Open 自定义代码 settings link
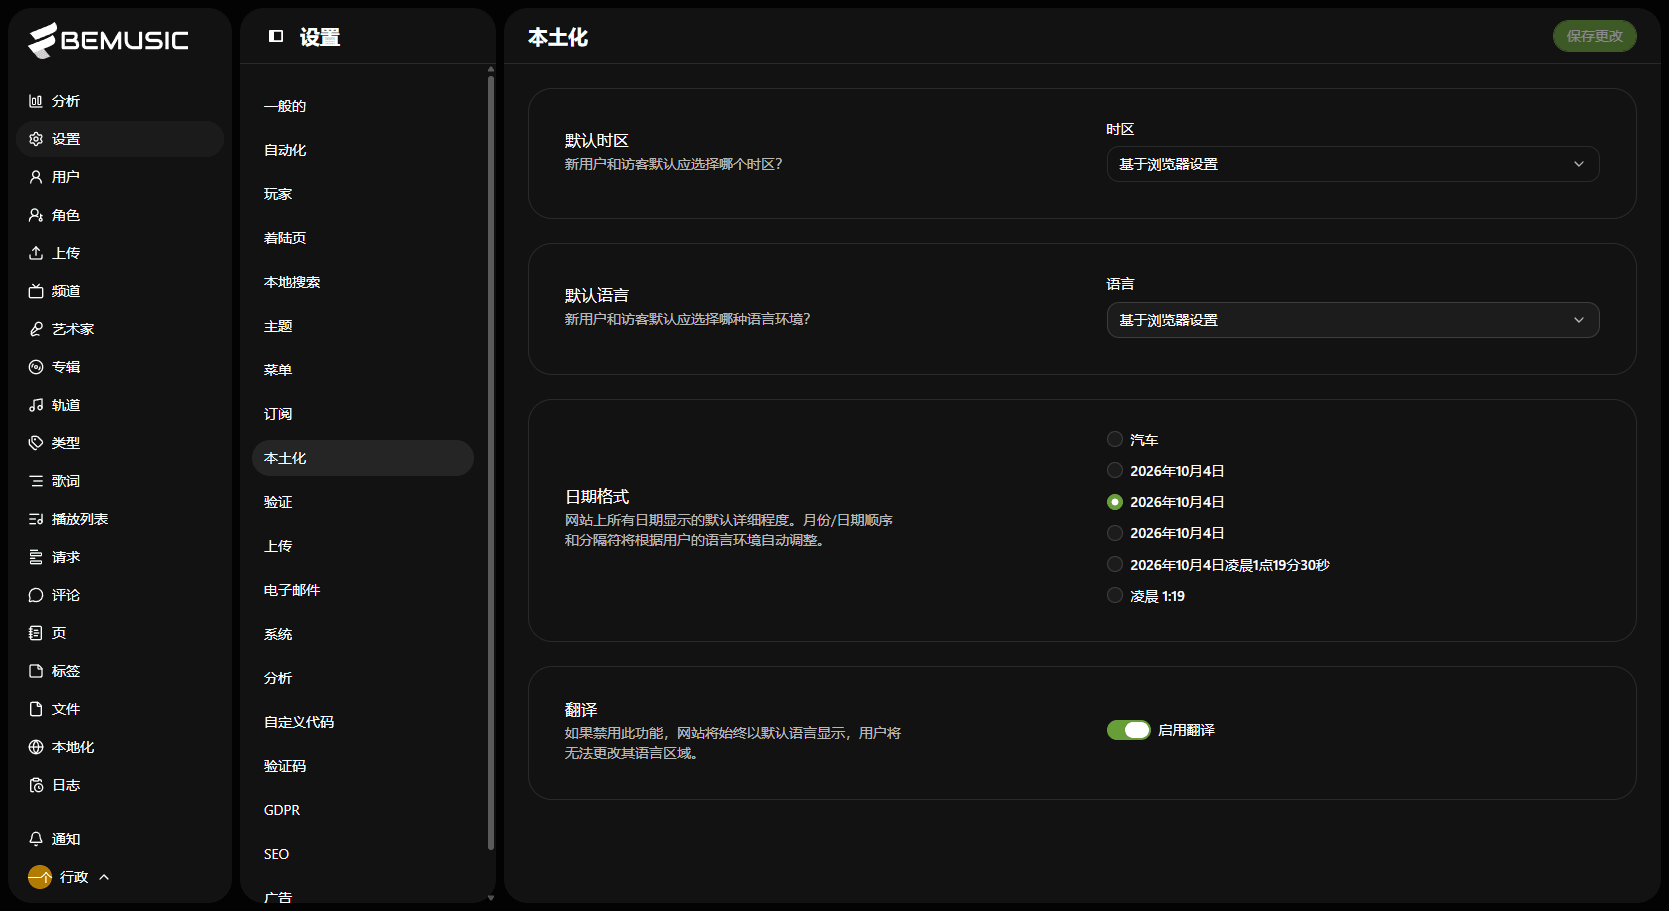The image size is (1669, 911). tap(362, 722)
